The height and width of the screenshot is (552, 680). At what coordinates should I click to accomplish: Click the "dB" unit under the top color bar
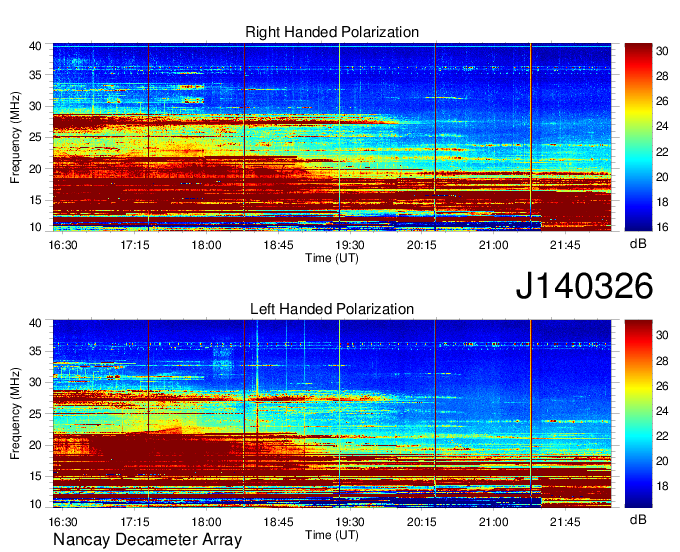click(638, 244)
